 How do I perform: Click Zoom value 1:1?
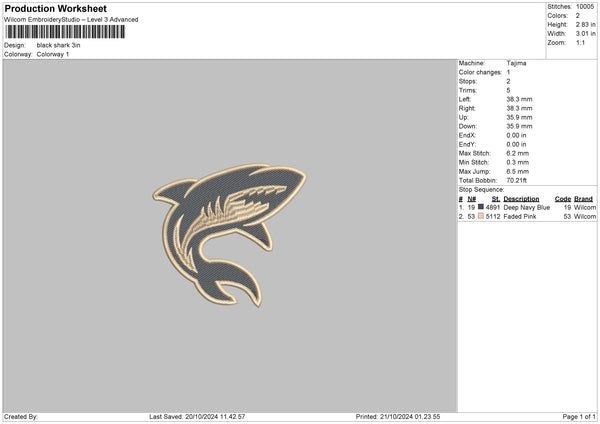coord(580,43)
